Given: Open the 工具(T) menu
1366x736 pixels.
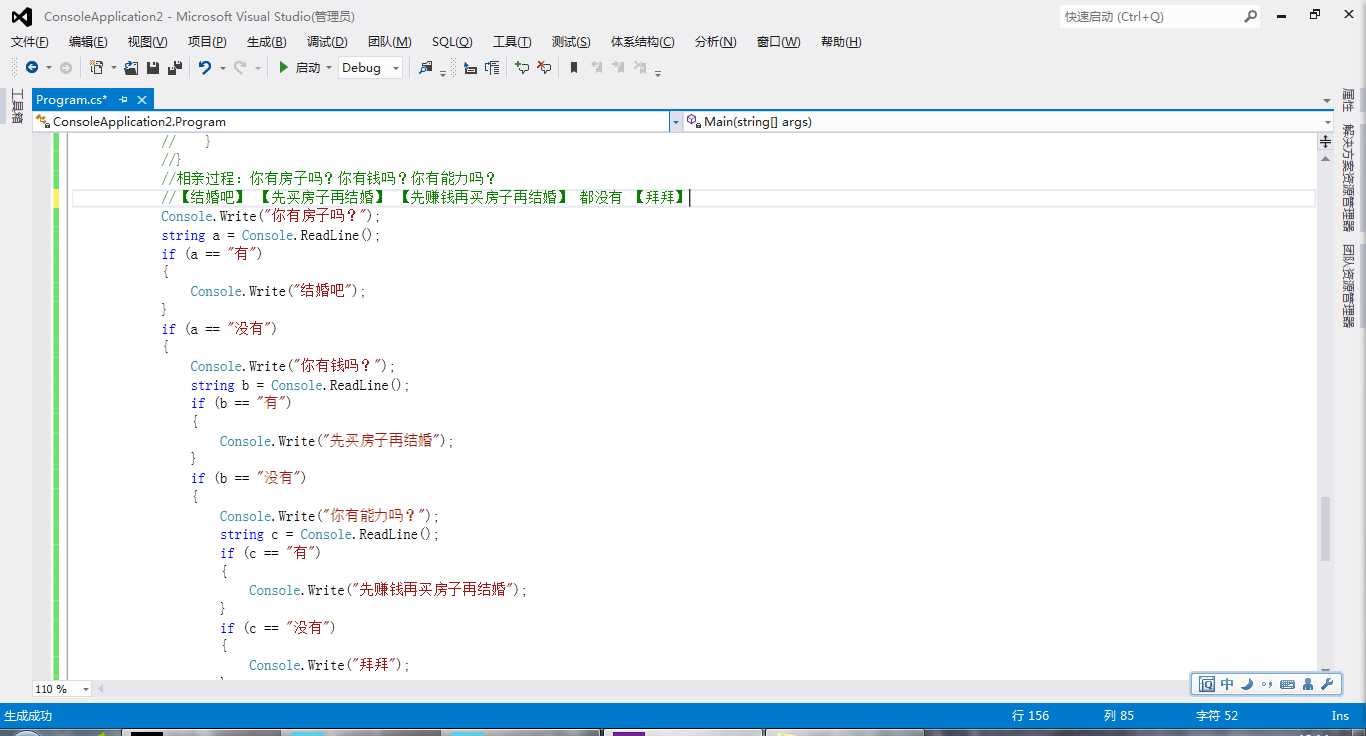Looking at the screenshot, I should coord(512,41).
